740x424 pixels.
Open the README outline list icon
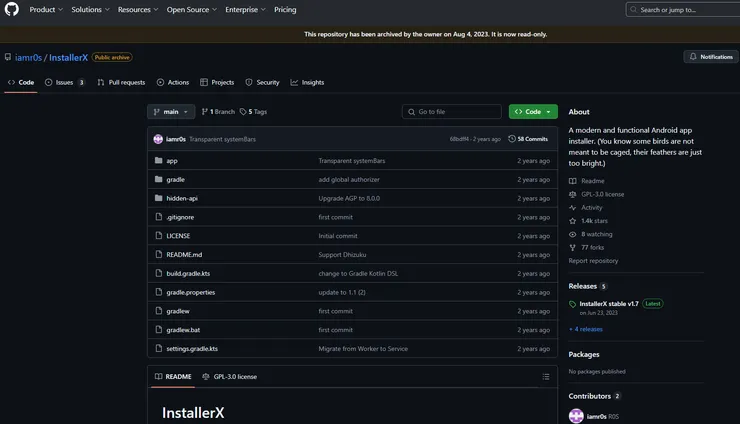tap(545, 377)
